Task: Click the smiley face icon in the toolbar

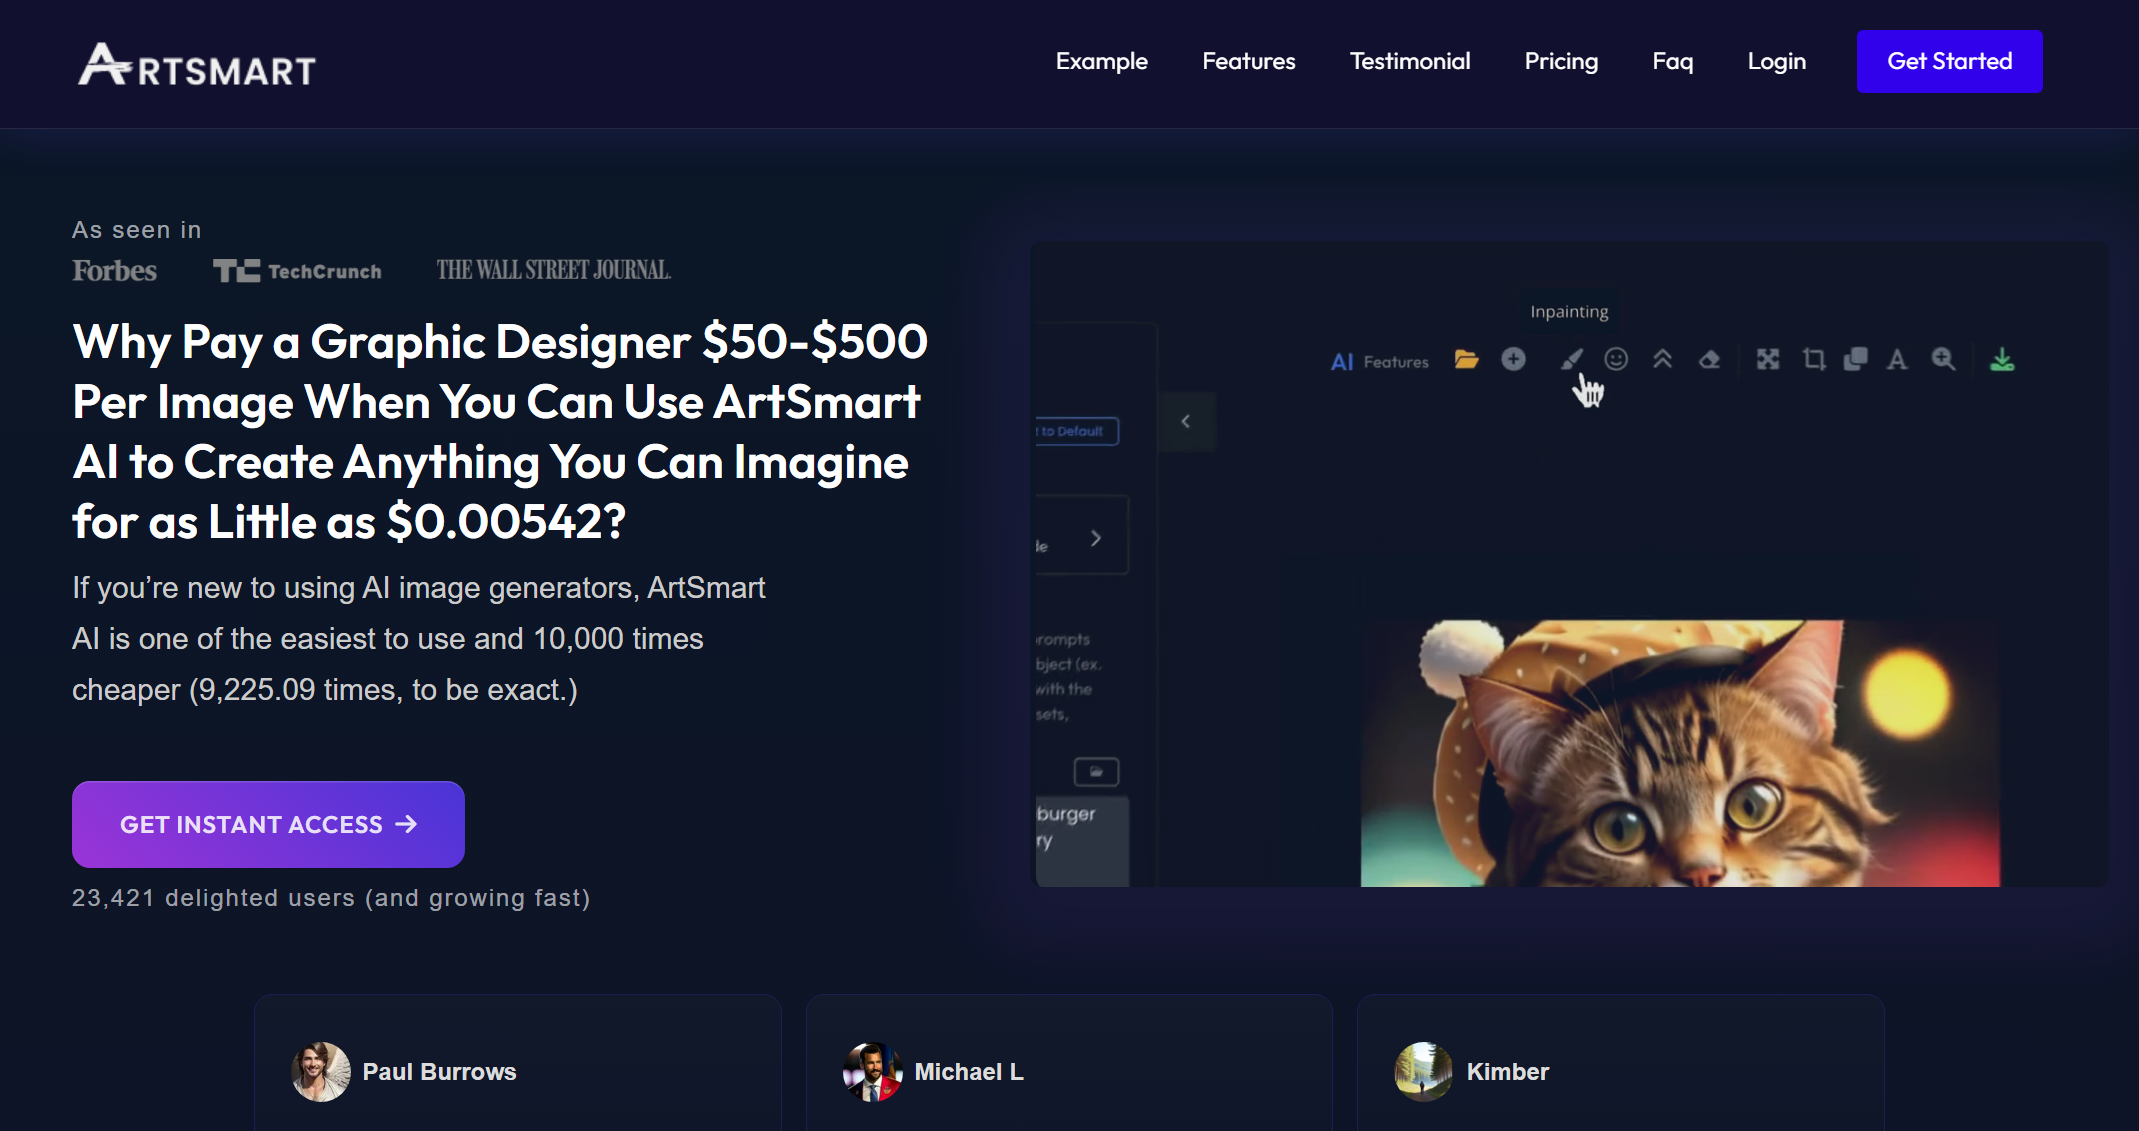Action: tap(1616, 359)
